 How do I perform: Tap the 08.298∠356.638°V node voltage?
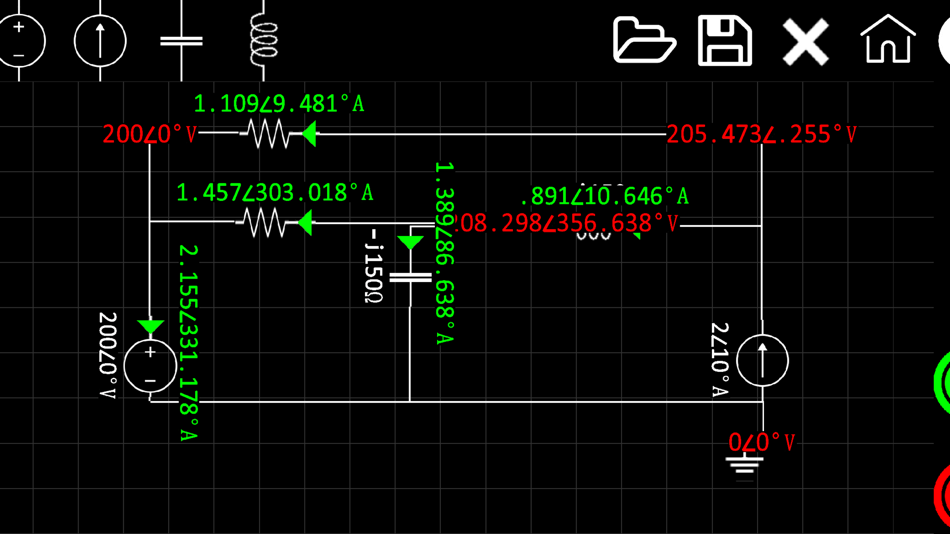(x=567, y=223)
